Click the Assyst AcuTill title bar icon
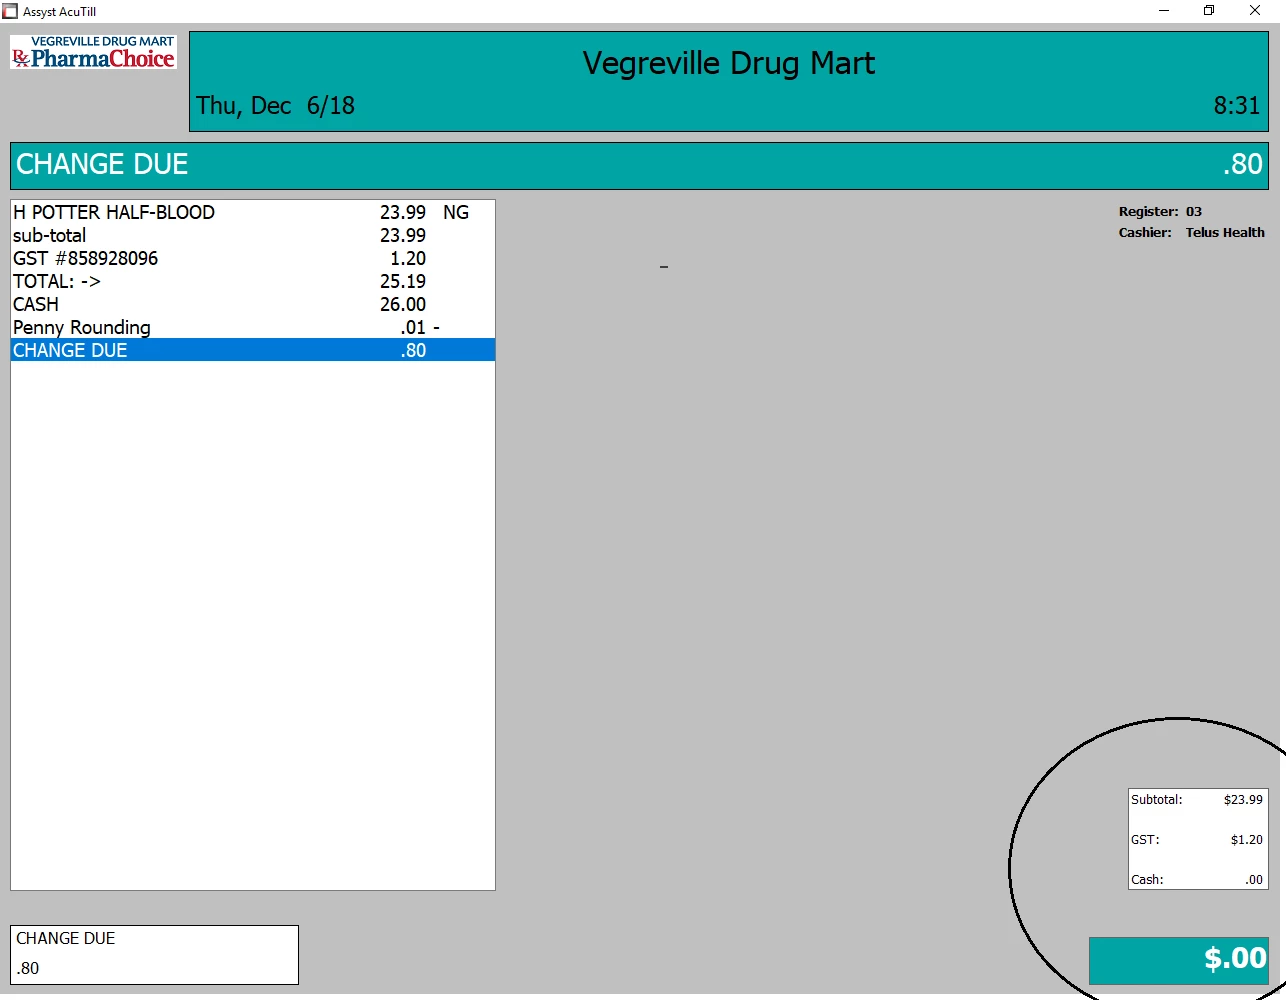 [x=10, y=11]
